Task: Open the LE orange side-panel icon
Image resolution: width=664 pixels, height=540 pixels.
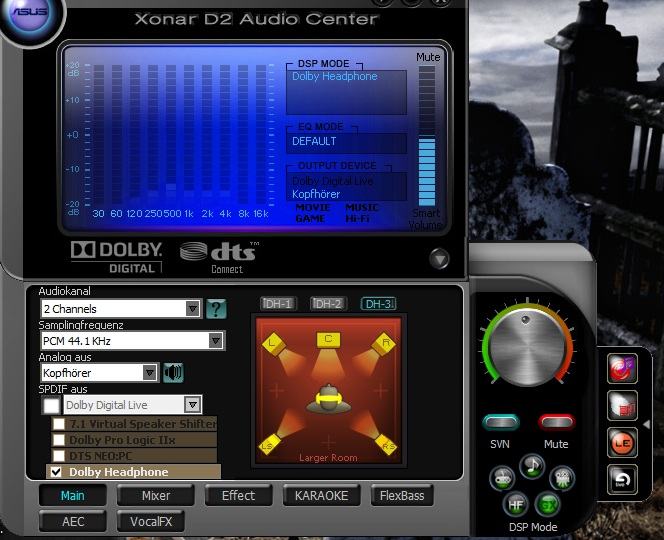Action: click(x=622, y=443)
